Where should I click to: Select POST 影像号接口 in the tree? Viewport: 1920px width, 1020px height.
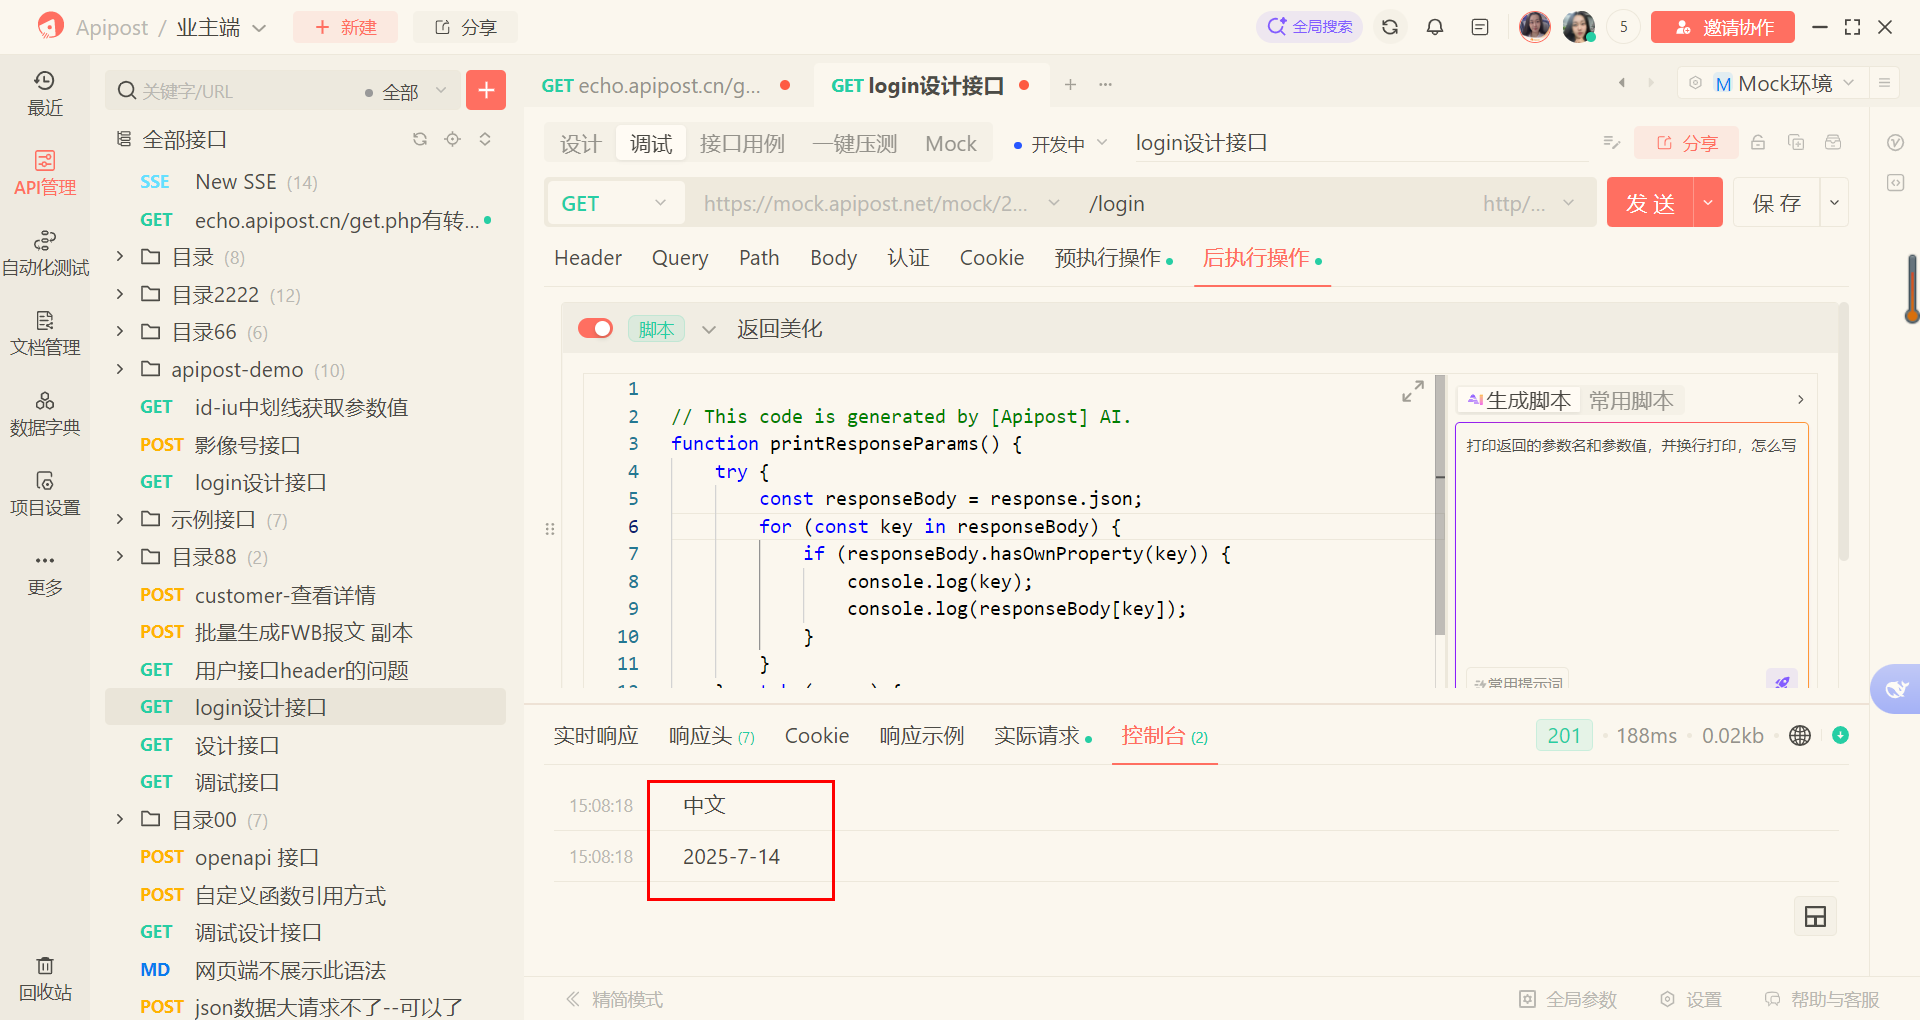click(305, 445)
